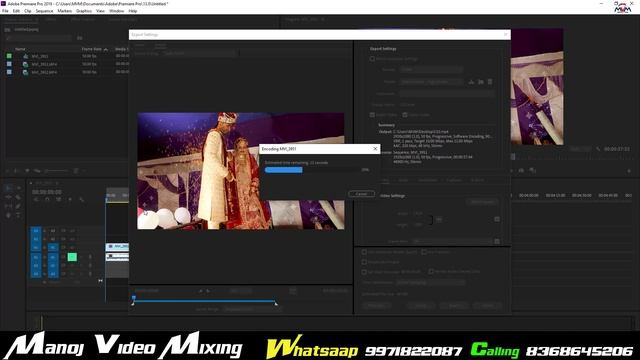Toggle Export Video checkbox
This screenshot has height=360, width=640.
[x=372, y=115]
